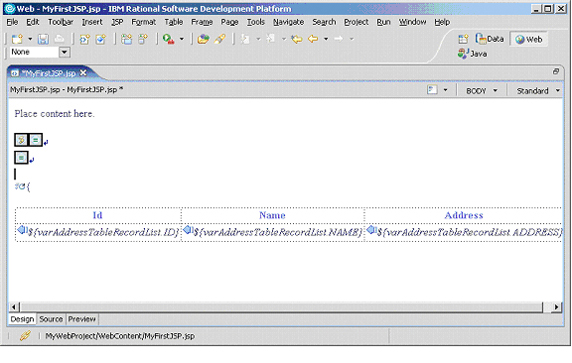This screenshot has height=363, width=572.
Task: Open the Run menu
Action: [x=383, y=22]
